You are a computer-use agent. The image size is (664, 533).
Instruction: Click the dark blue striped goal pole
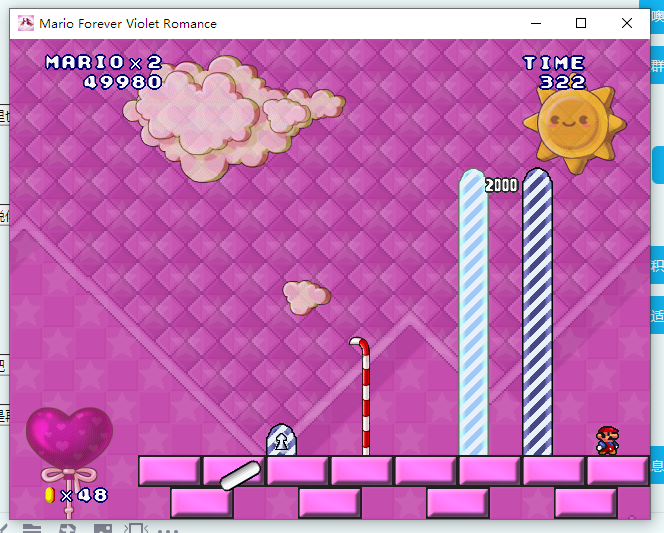(x=537, y=312)
